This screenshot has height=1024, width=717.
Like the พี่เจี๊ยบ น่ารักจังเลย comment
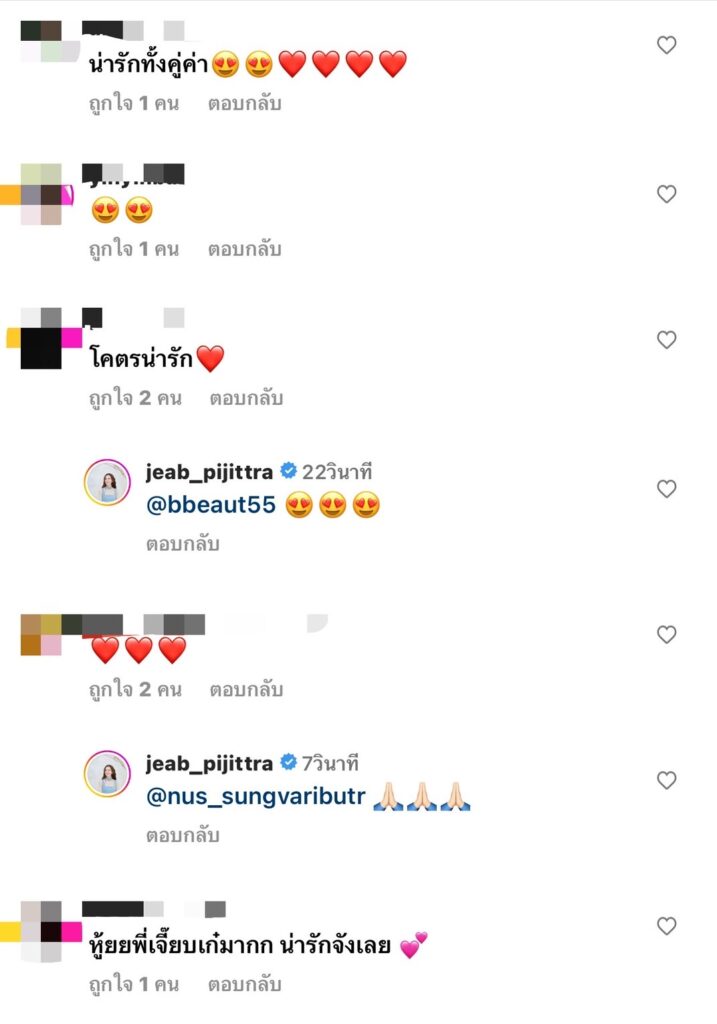(x=666, y=925)
